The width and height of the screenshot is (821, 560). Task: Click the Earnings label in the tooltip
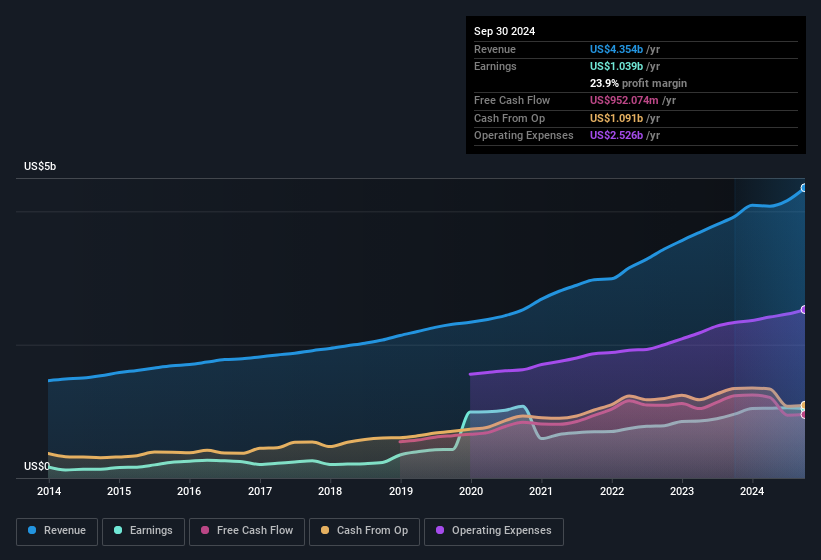pyautogui.click(x=495, y=66)
